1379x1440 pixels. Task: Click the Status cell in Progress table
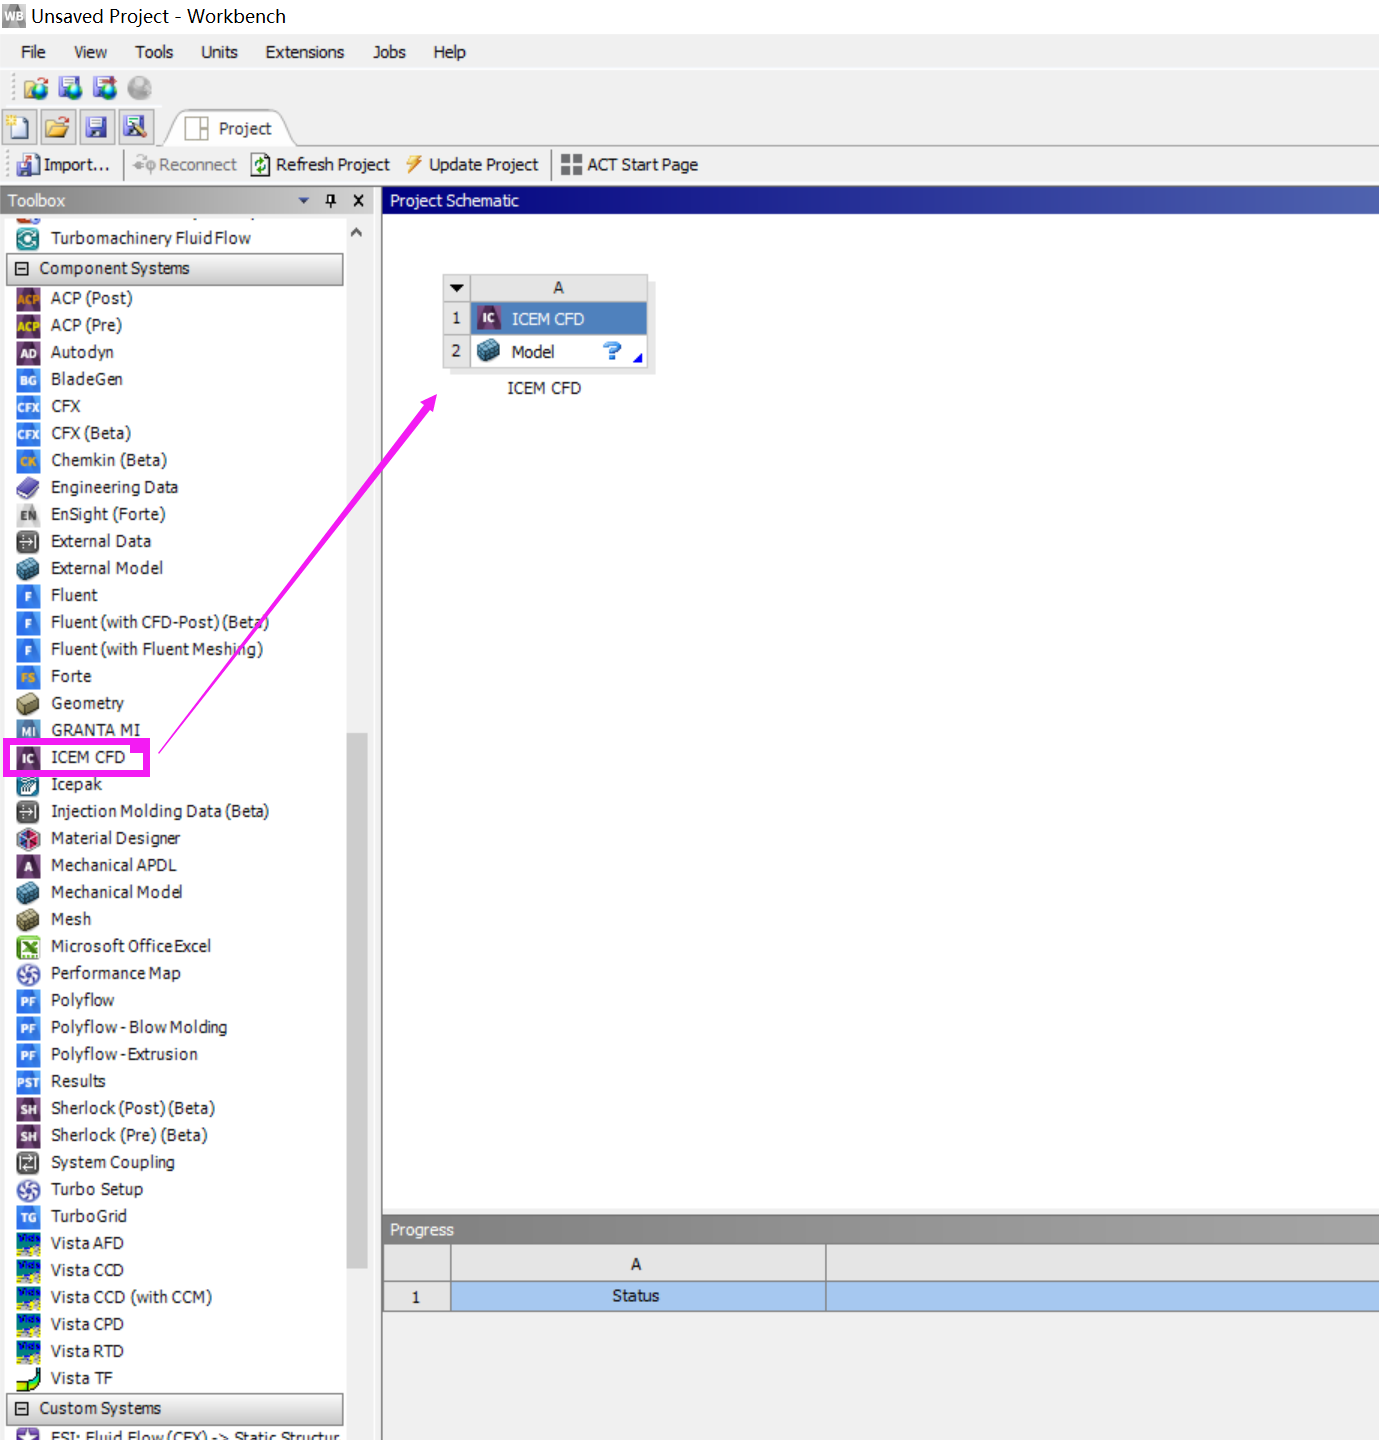coord(637,1296)
